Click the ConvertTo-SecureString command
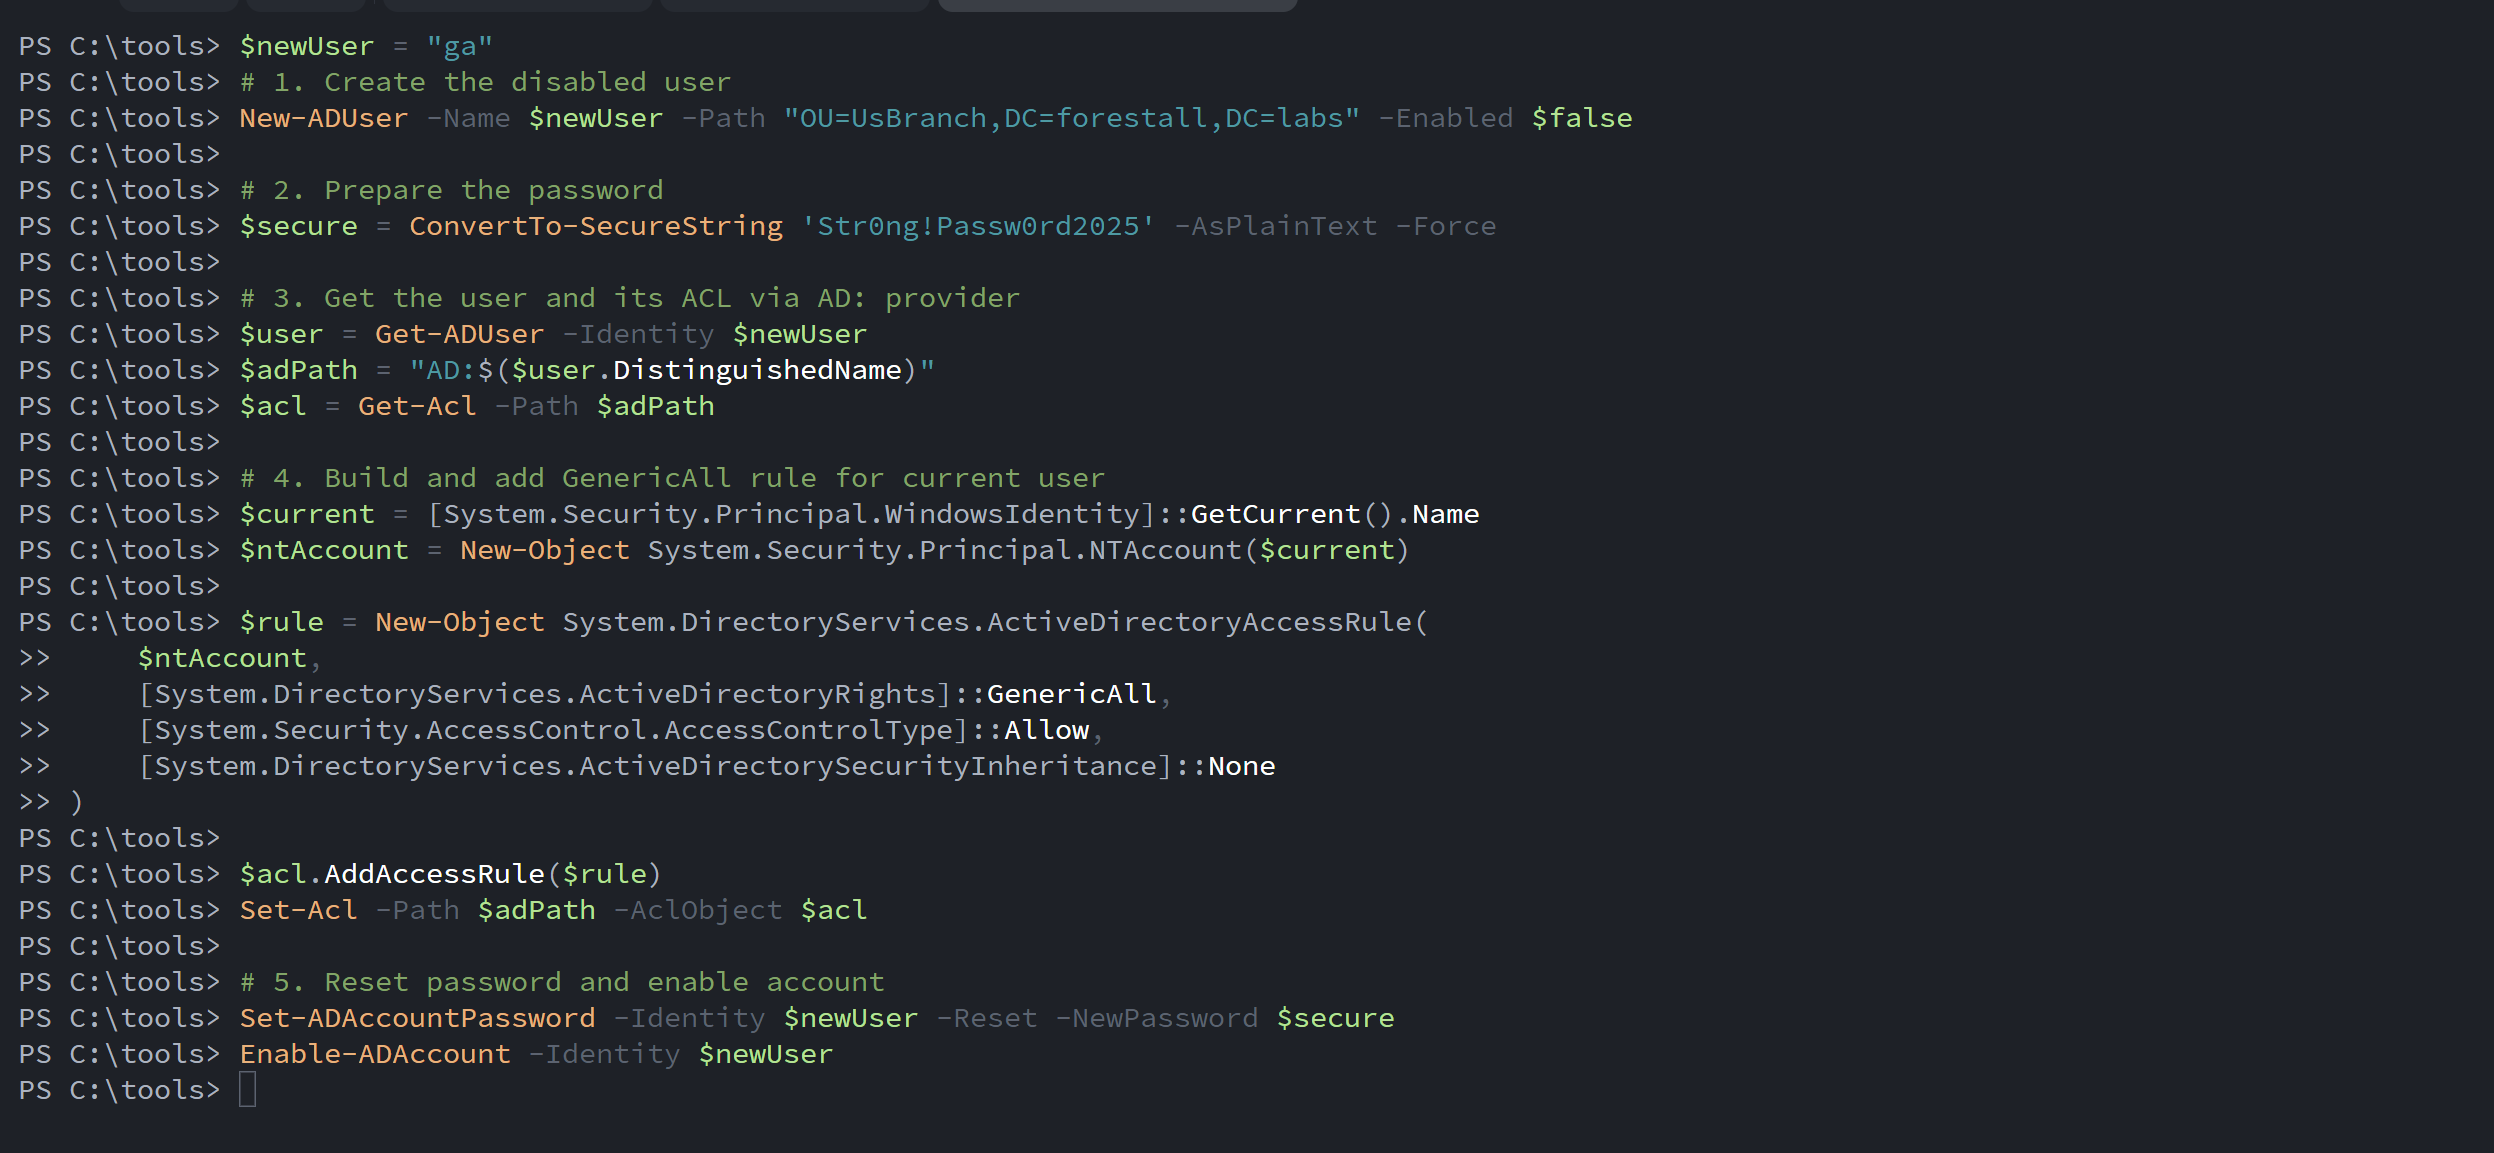 pyautogui.click(x=595, y=226)
